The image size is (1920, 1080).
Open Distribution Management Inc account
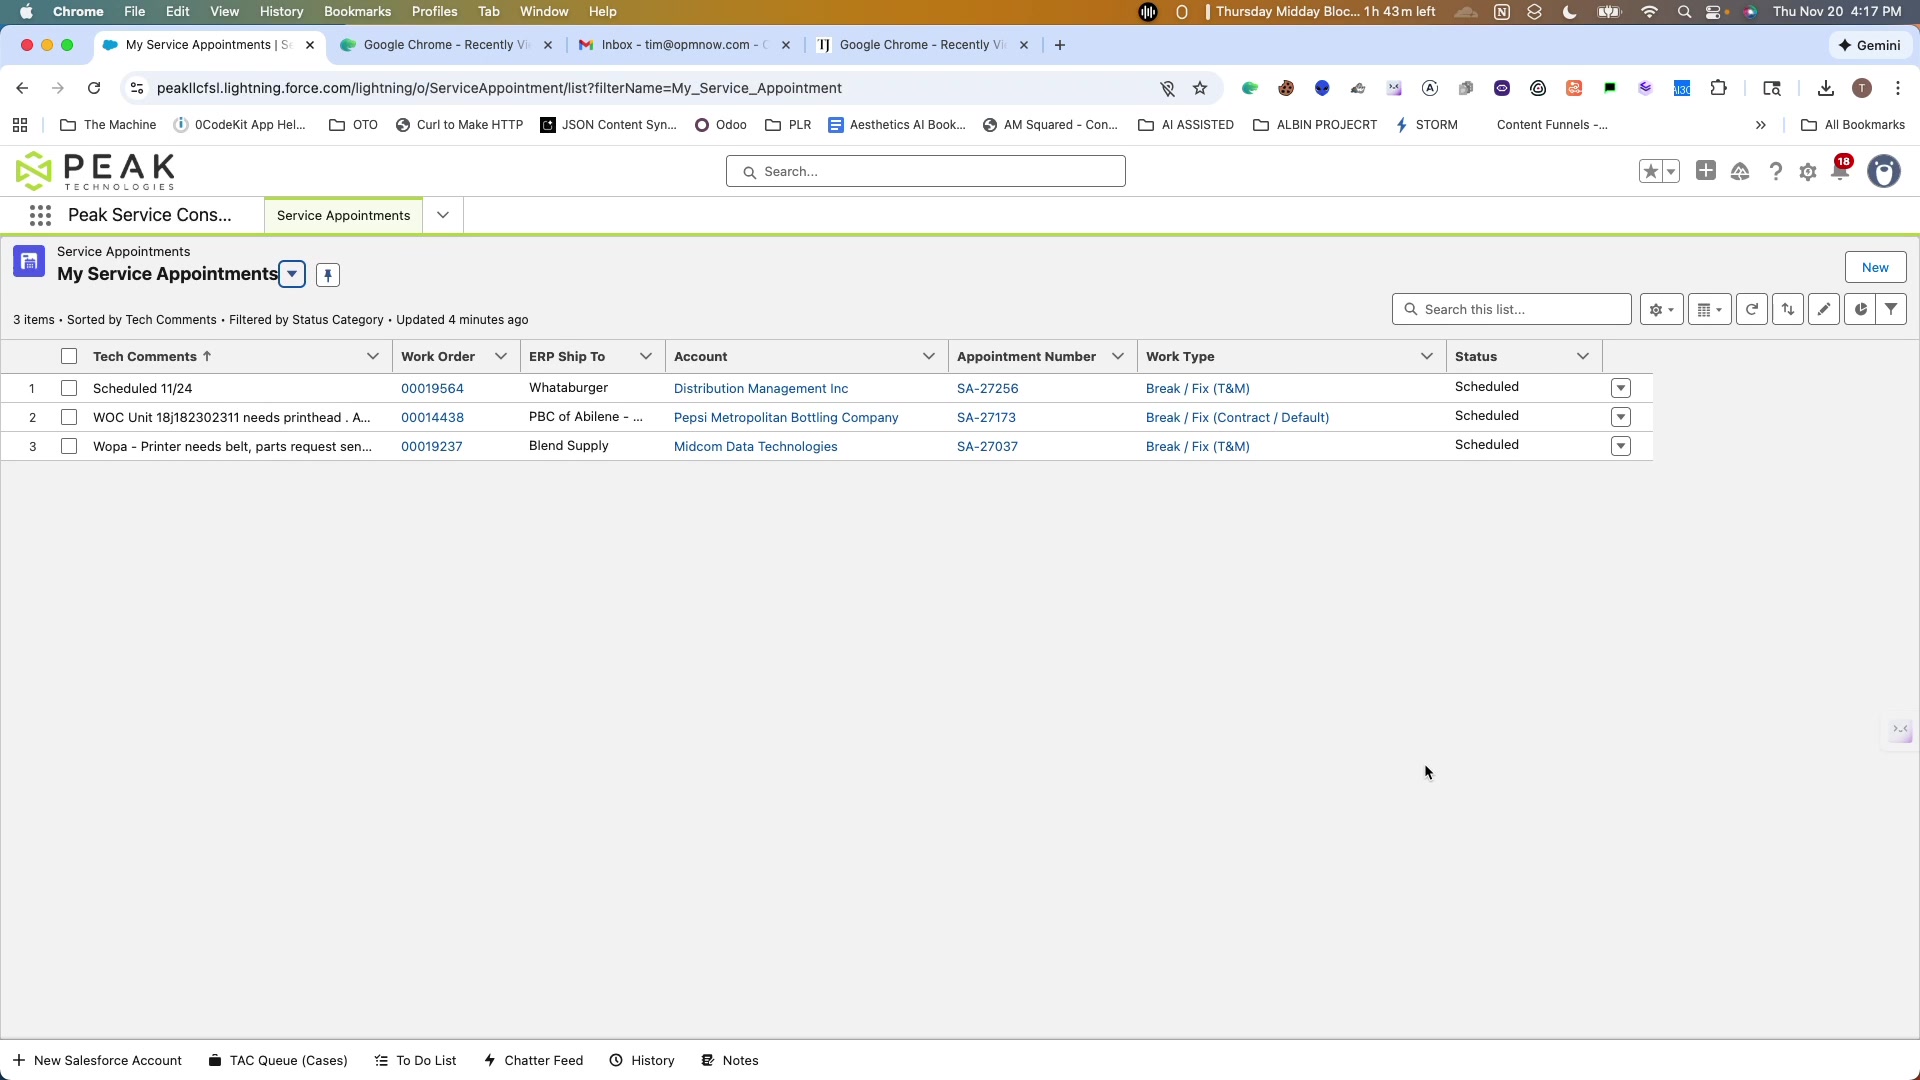point(761,389)
